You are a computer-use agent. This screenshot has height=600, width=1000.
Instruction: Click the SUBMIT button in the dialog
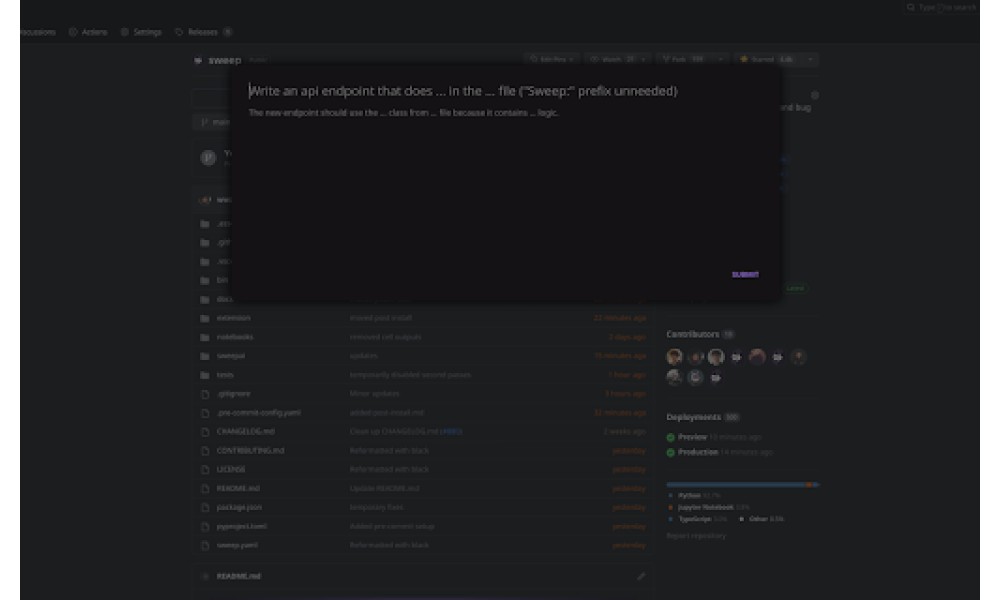pos(745,275)
